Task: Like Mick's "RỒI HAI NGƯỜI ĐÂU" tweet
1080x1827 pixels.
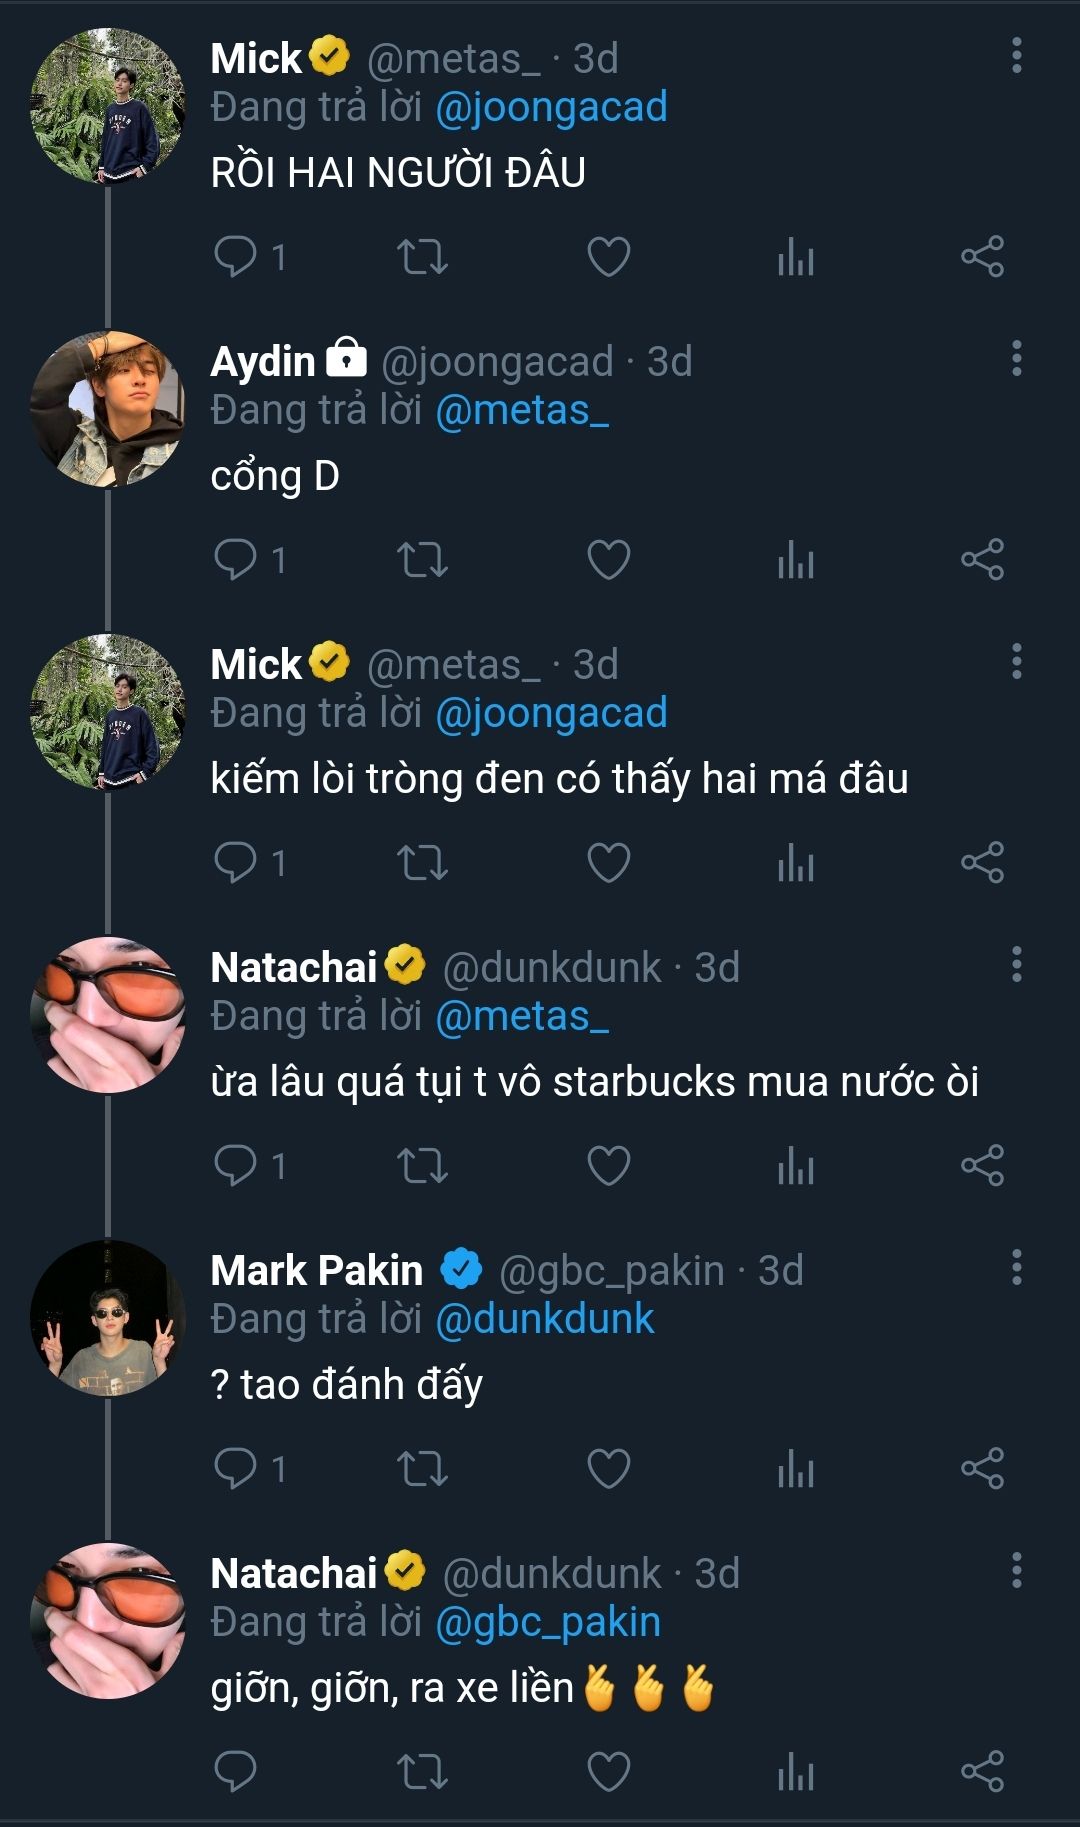Action: point(608,257)
